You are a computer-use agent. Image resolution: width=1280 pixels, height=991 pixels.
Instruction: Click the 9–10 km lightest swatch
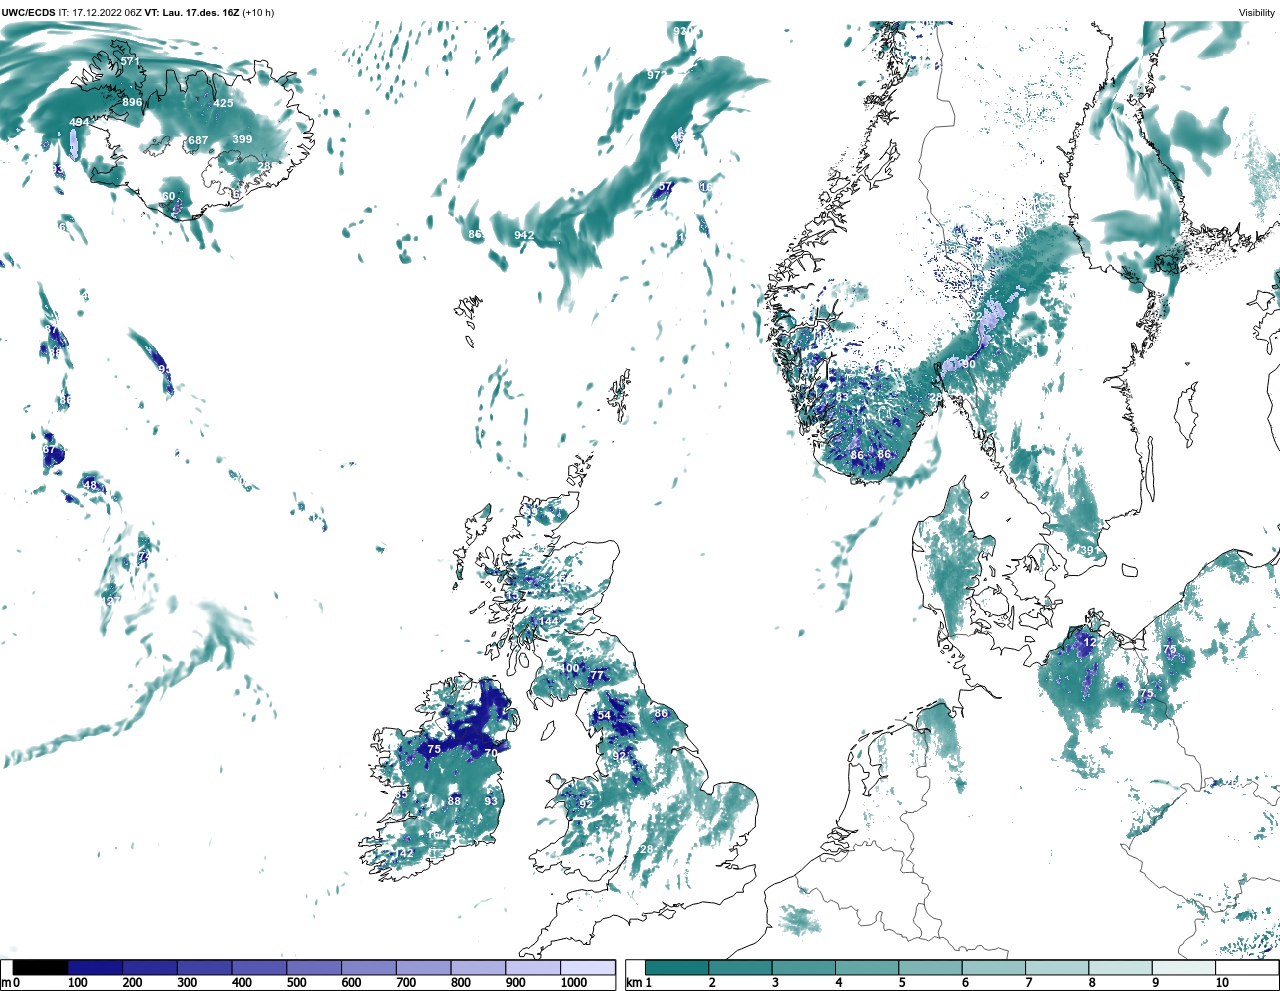[1183, 968]
